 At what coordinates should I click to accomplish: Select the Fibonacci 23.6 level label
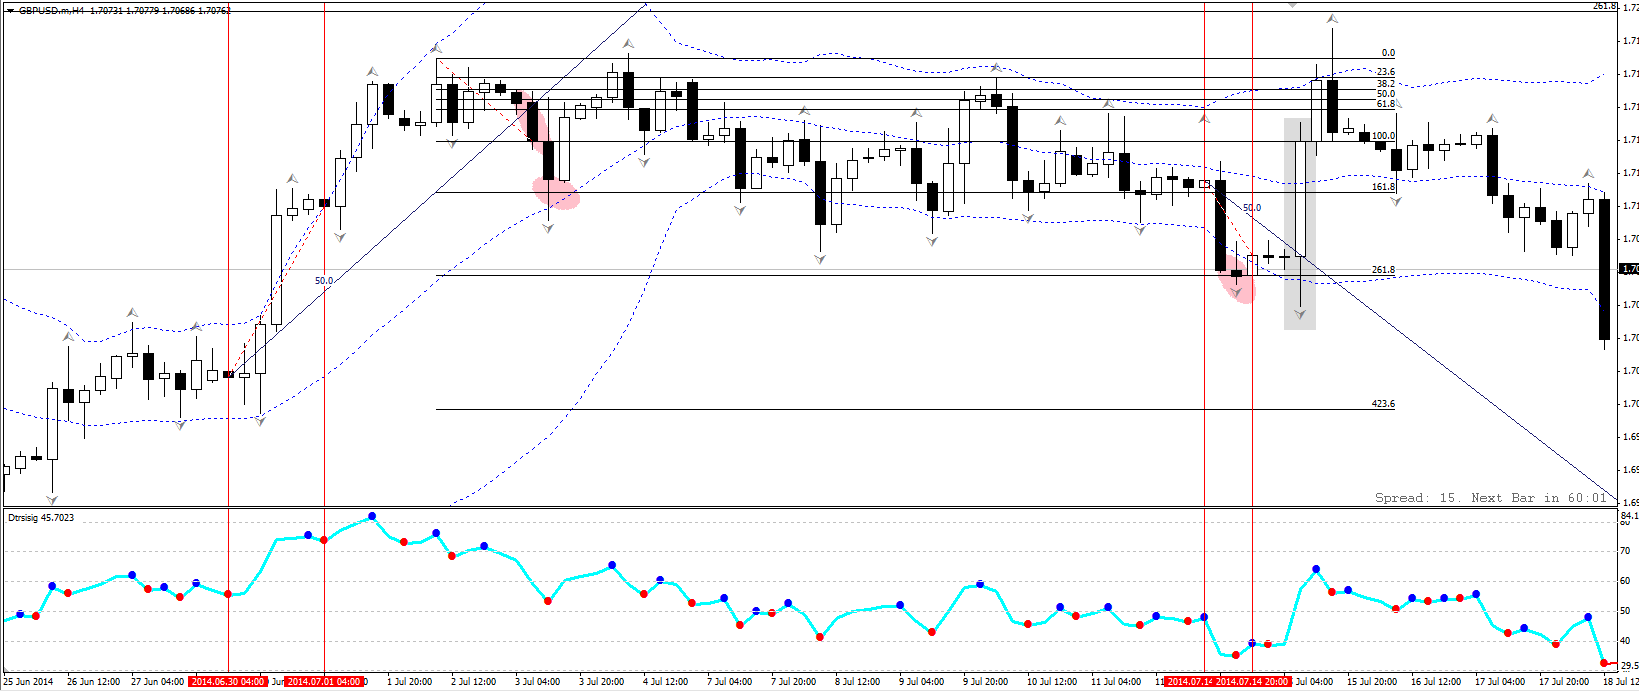coord(1385,72)
